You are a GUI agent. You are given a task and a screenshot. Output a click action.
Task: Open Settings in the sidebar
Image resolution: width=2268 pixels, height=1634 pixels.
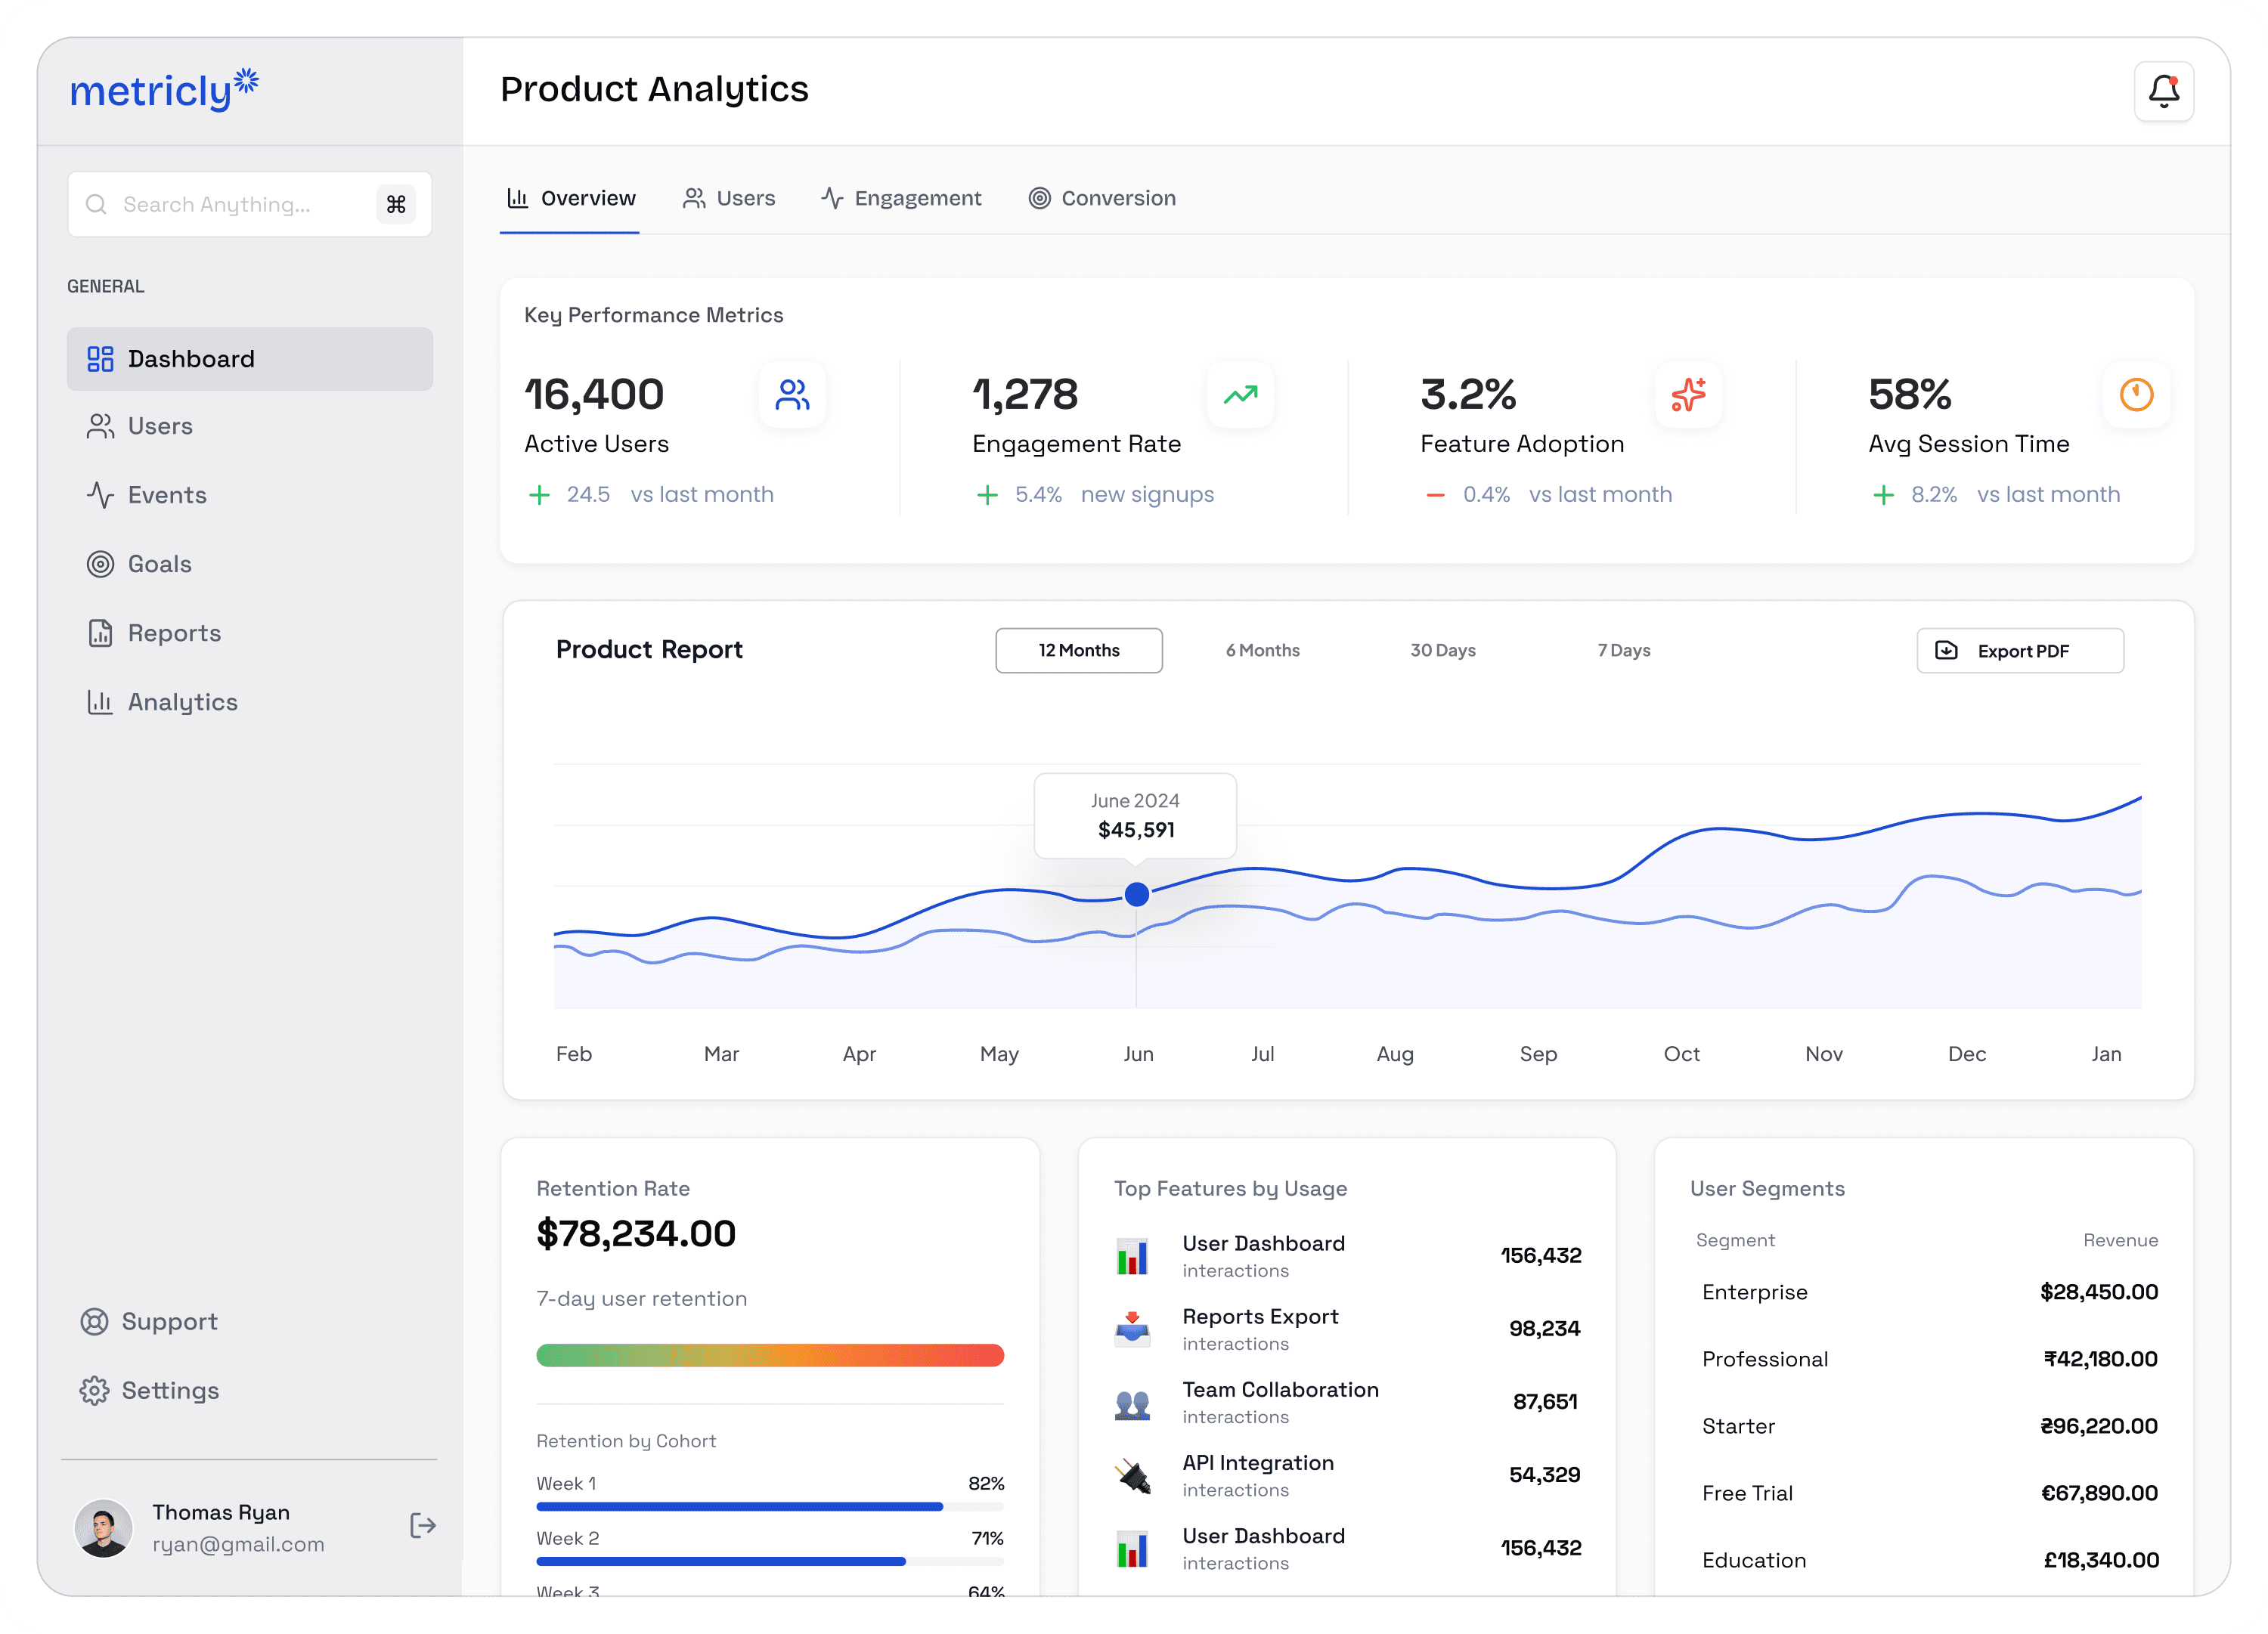(169, 1390)
